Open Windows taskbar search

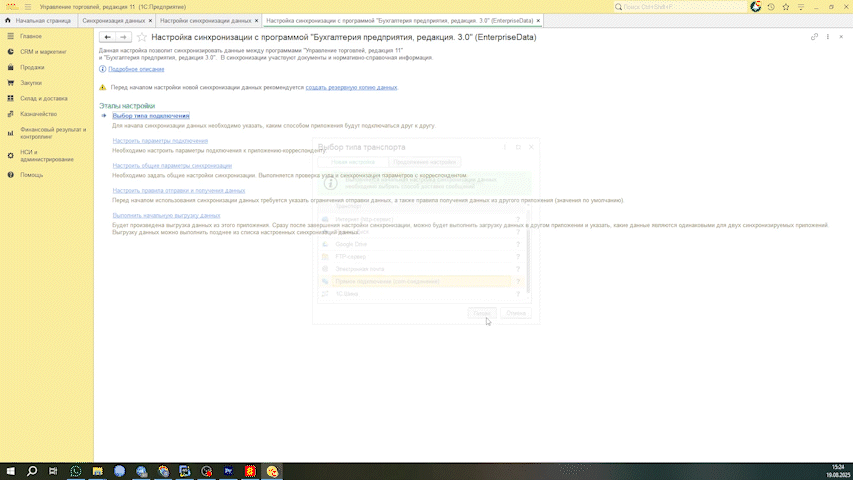click(32, 471)
